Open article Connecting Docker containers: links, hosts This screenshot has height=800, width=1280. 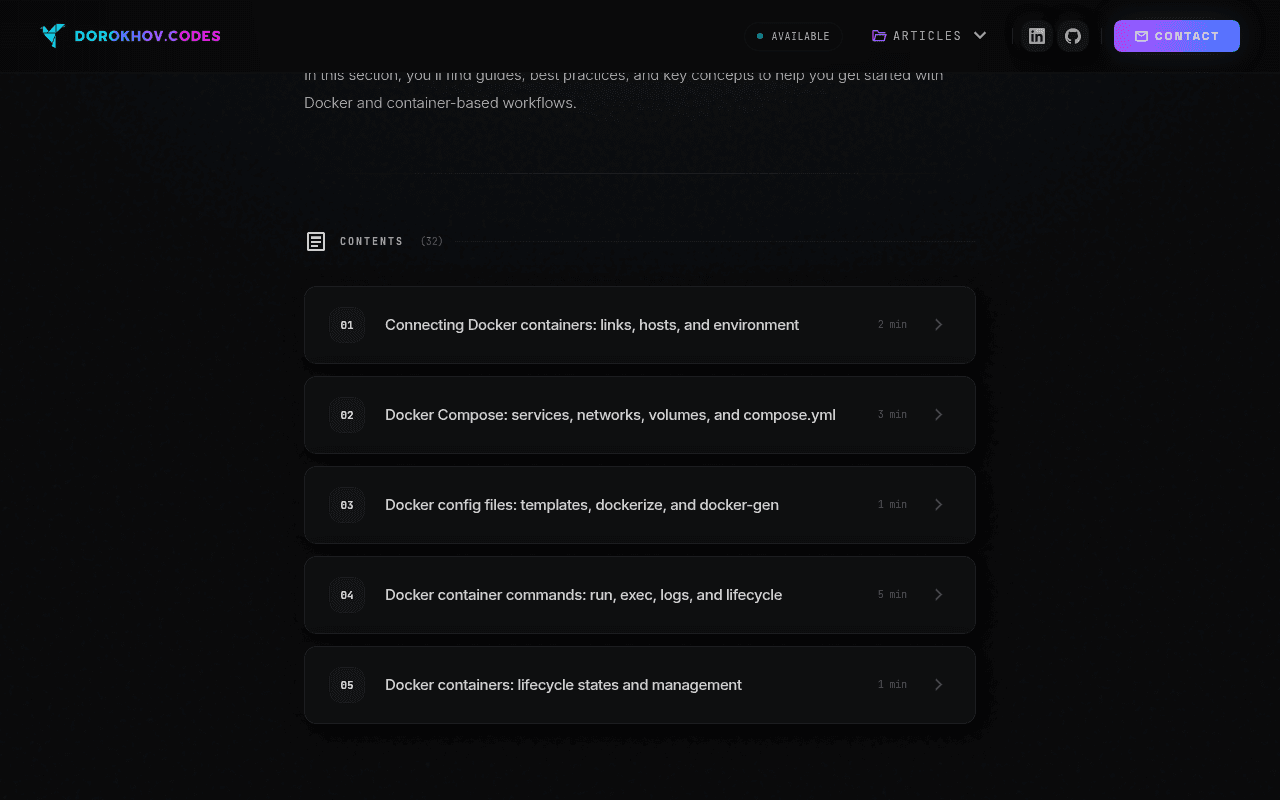[x=640, y=325]
